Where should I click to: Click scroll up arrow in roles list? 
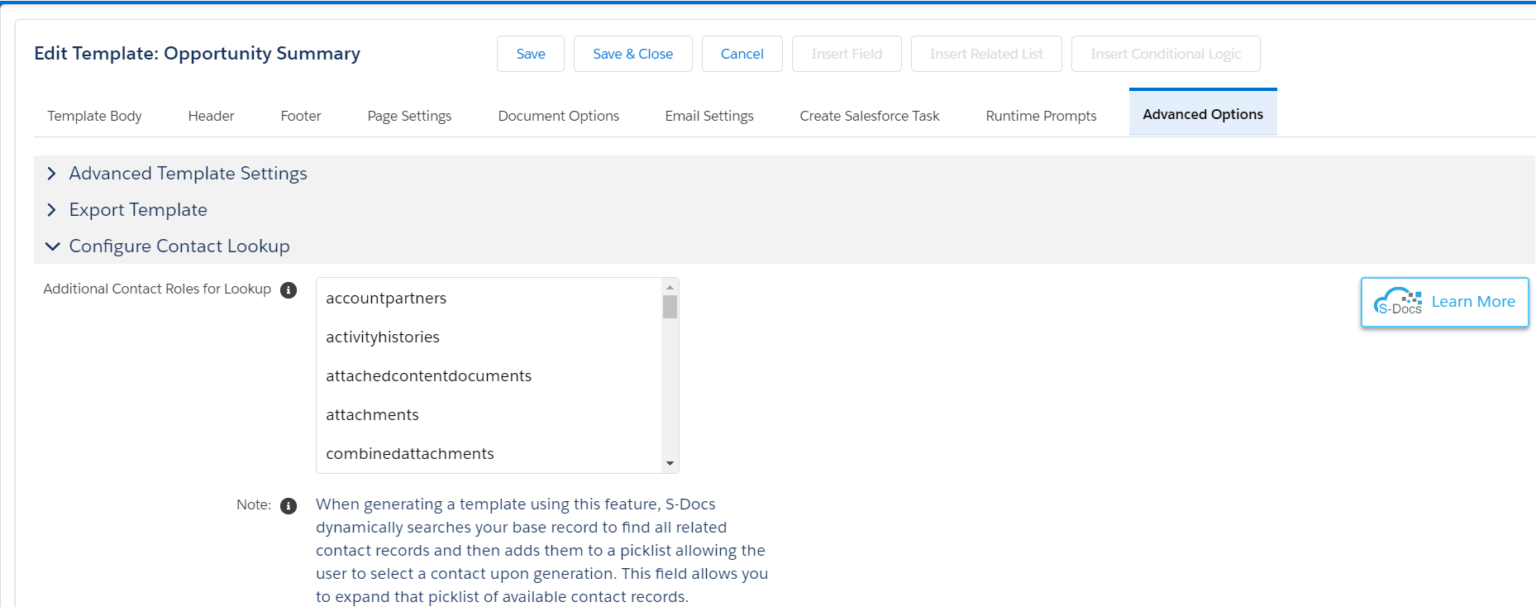[x=670, y=287]
